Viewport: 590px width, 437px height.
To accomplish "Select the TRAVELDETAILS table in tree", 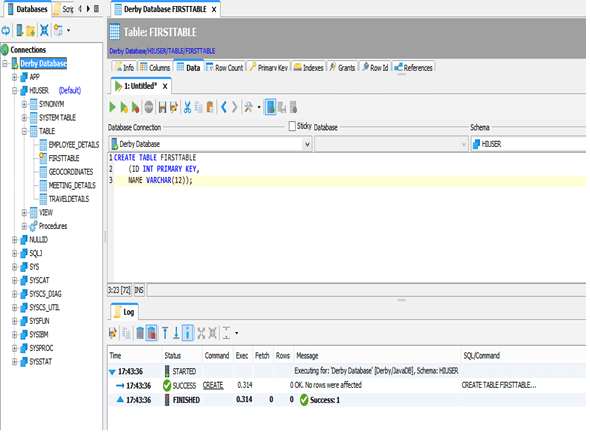I will (x=69, y=199).
